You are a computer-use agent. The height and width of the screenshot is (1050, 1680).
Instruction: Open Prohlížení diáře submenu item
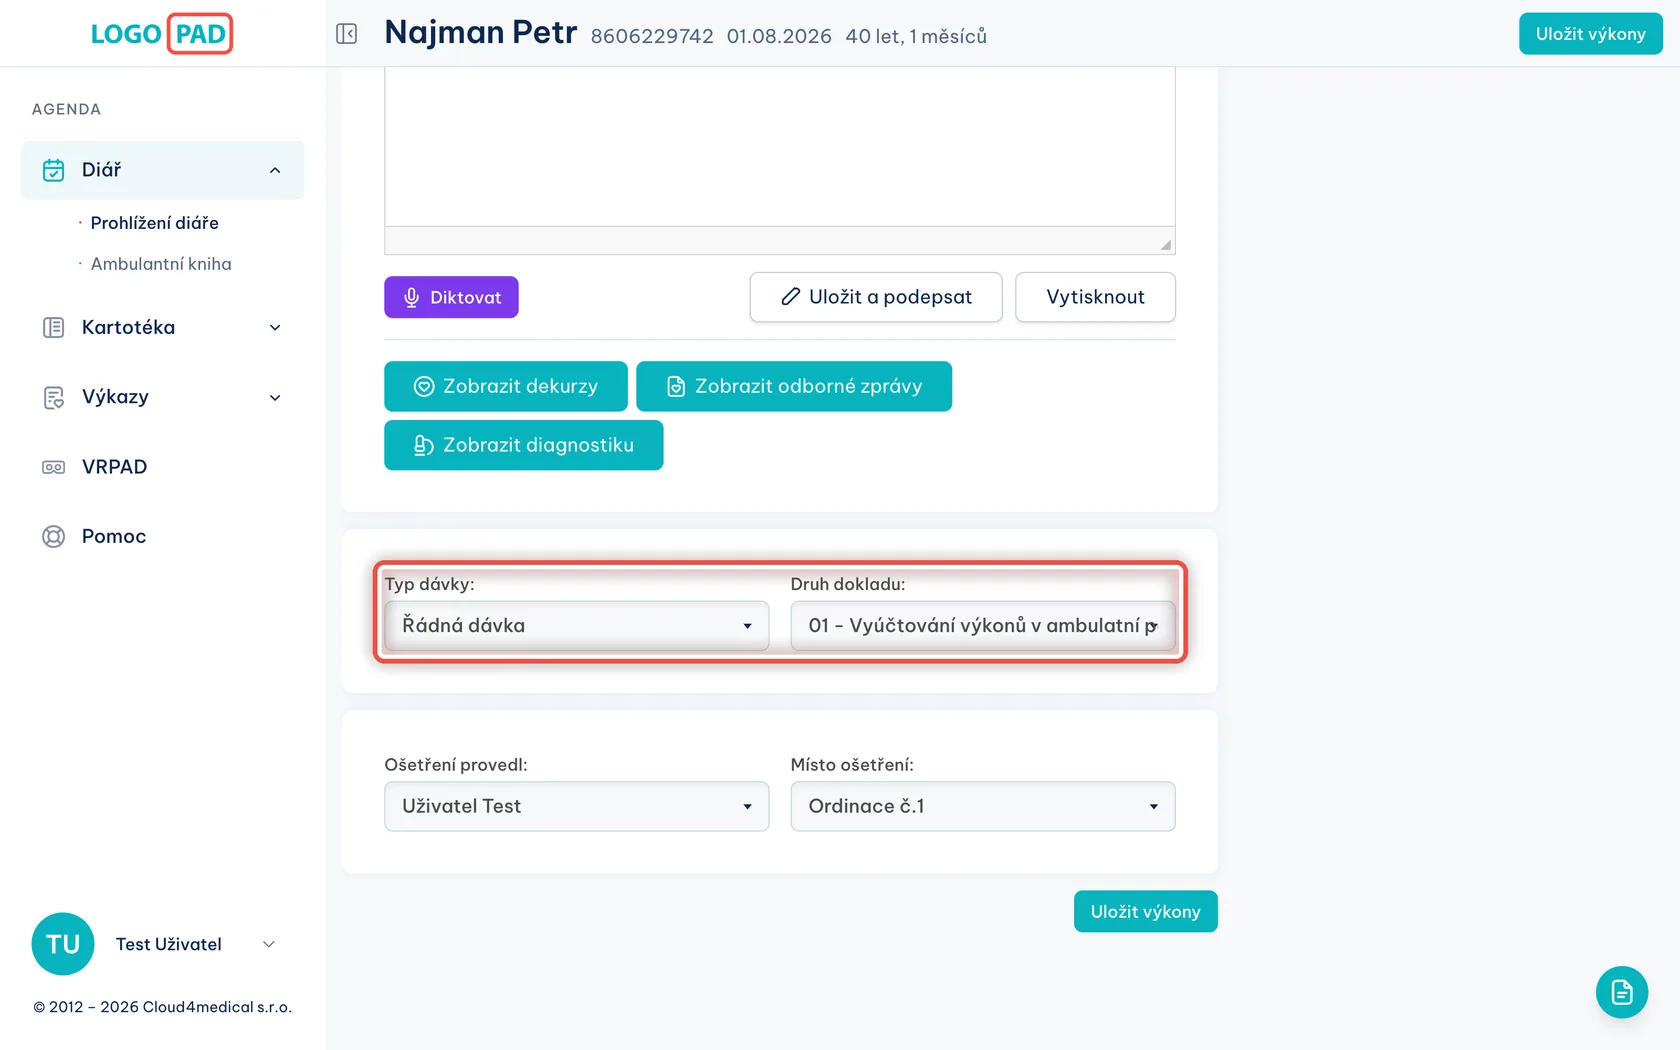155,223
